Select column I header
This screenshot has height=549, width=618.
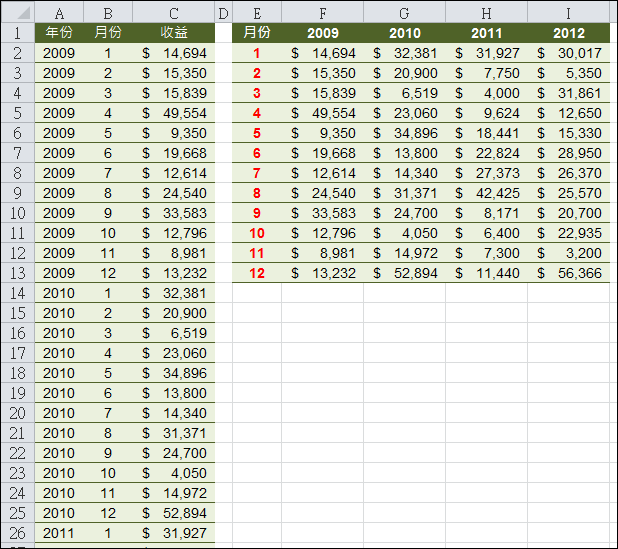[568, 13]
